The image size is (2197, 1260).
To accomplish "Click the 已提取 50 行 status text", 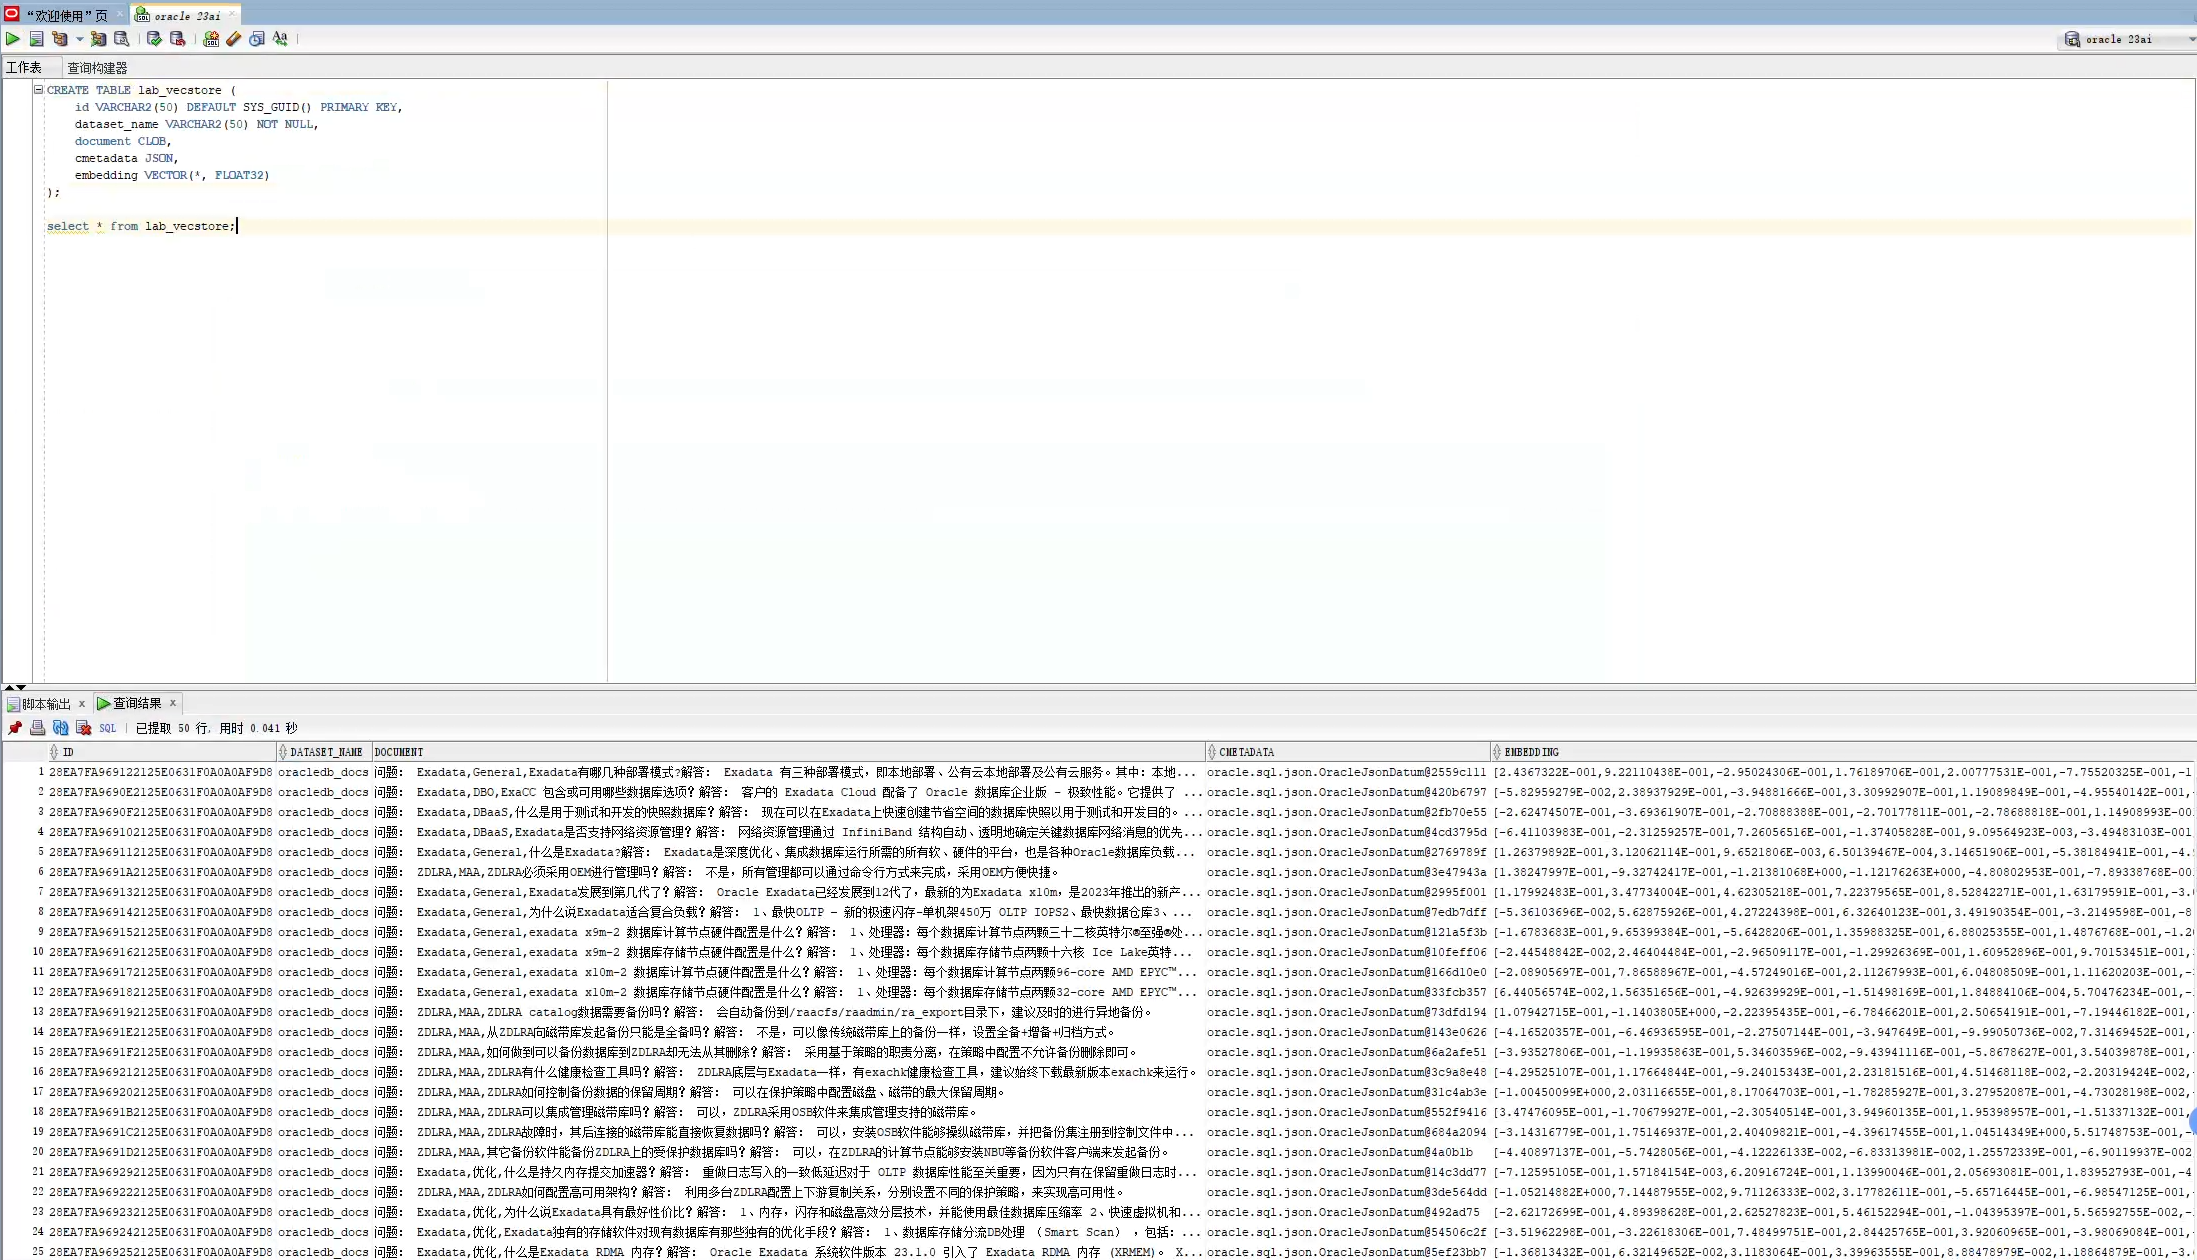I will coord(172,729).
